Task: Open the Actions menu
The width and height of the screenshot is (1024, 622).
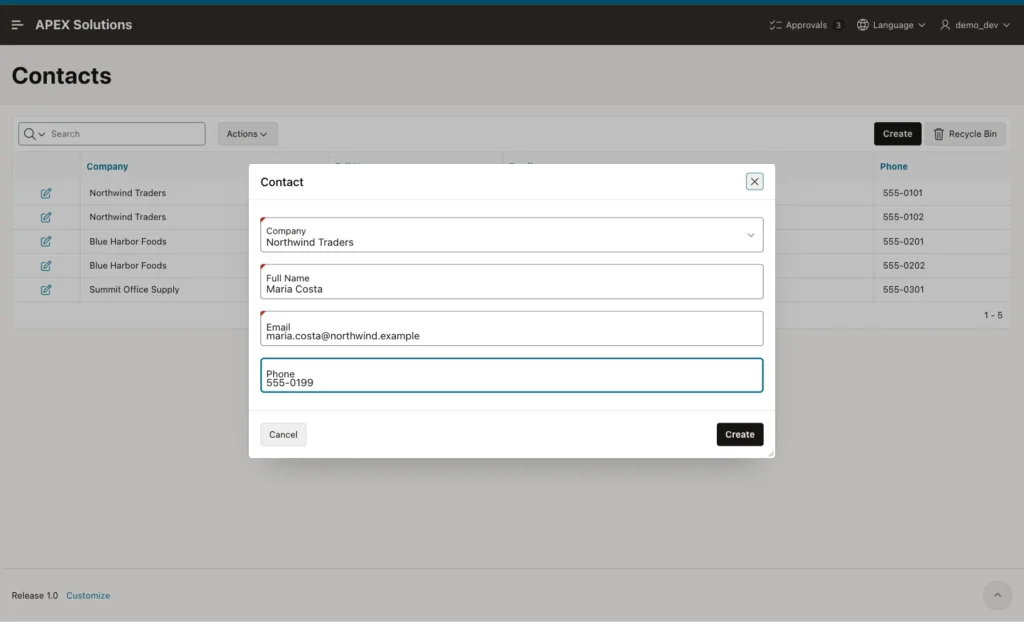Action: pos(248,134)
